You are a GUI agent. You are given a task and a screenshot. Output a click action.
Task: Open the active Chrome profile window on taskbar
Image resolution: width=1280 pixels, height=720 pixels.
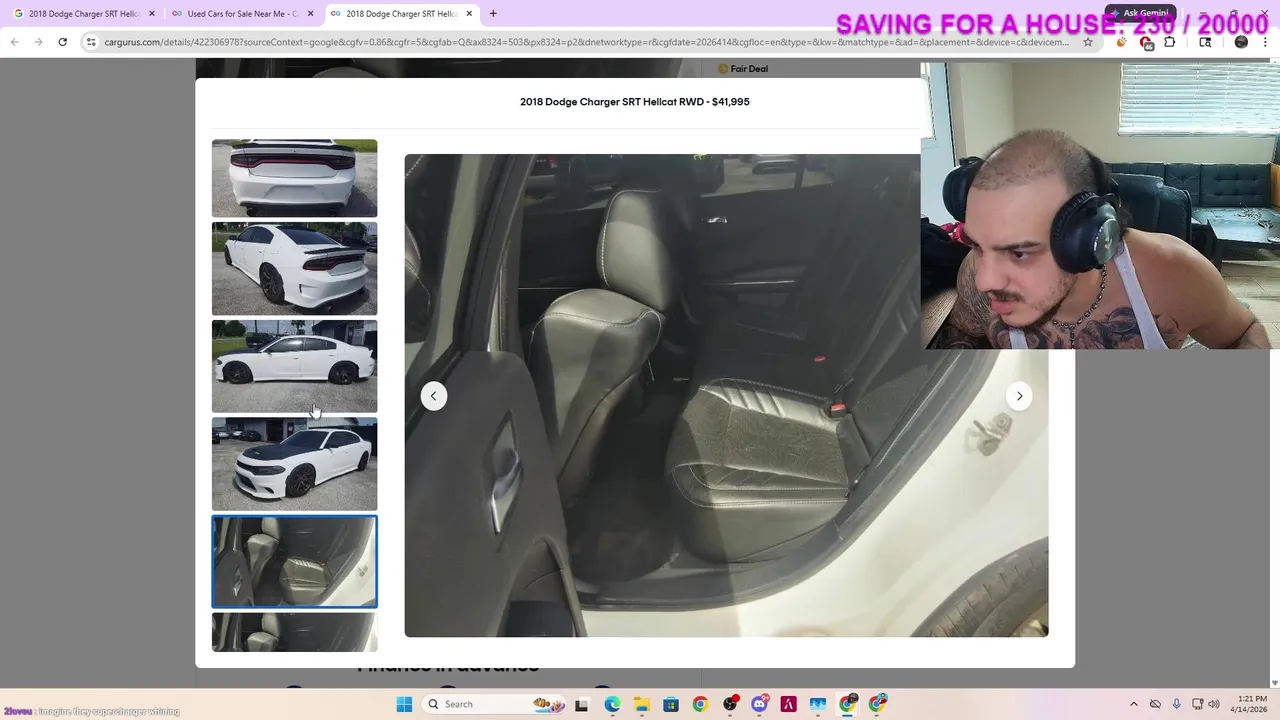click(848, 704)
